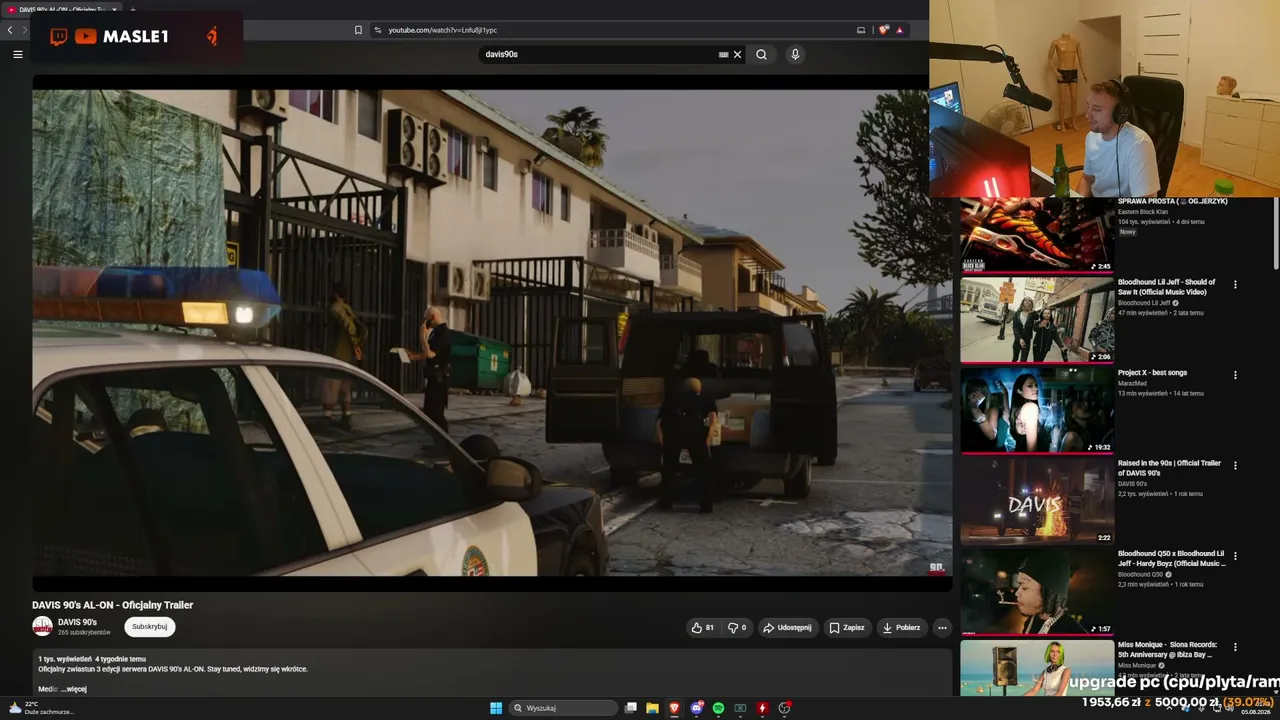The image size is (1280, 720).
Task: Open Brave browser from the taskbar
Action: coord(674,708)
